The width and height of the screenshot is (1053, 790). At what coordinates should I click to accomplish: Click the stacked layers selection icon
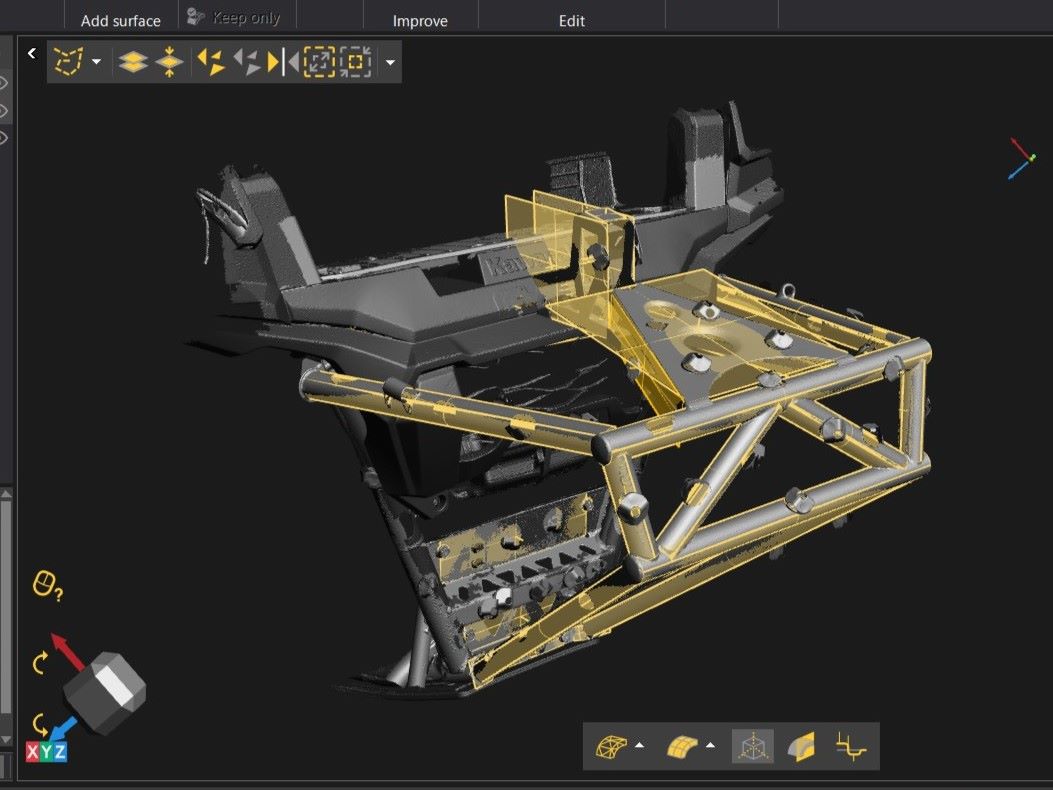tap(133, 62)
